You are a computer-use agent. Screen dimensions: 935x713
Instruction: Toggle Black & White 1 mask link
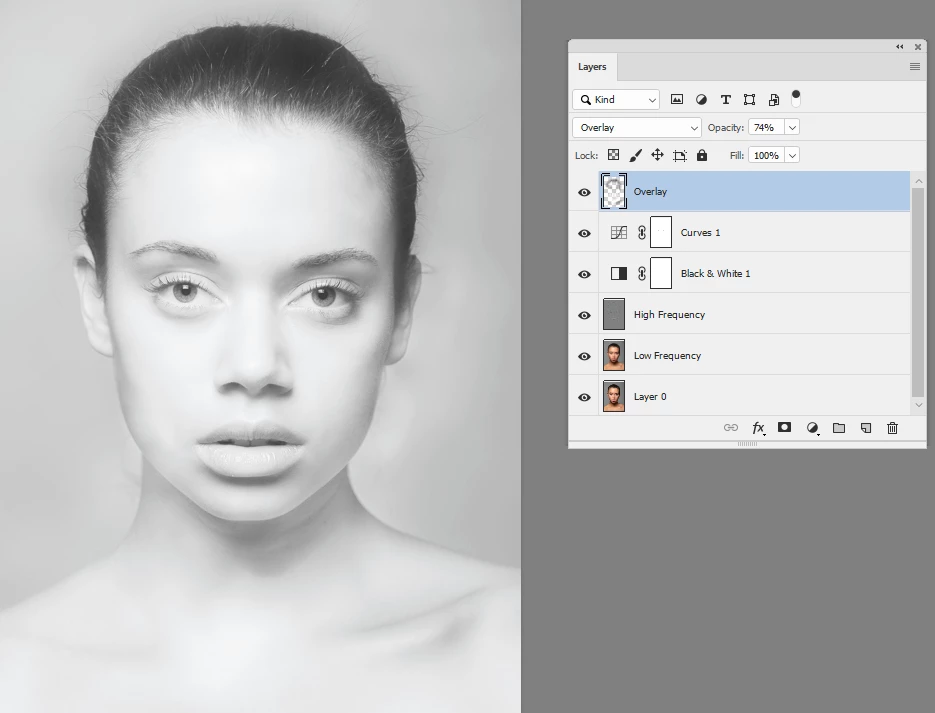point(642,274)
